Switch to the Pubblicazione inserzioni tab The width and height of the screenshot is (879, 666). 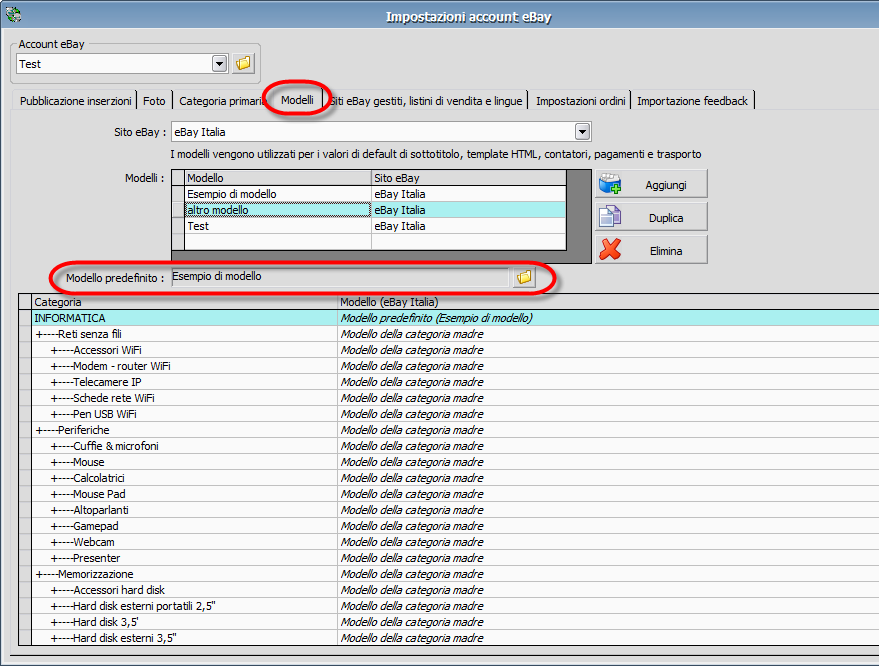click(75, 101)
